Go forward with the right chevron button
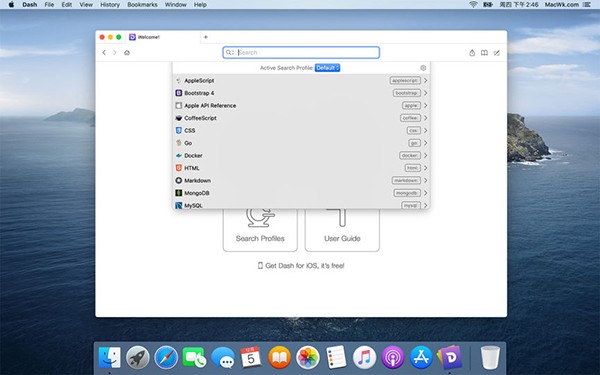Screen dimensions: 600x375 pyautogui.click(x=114, y=52)
